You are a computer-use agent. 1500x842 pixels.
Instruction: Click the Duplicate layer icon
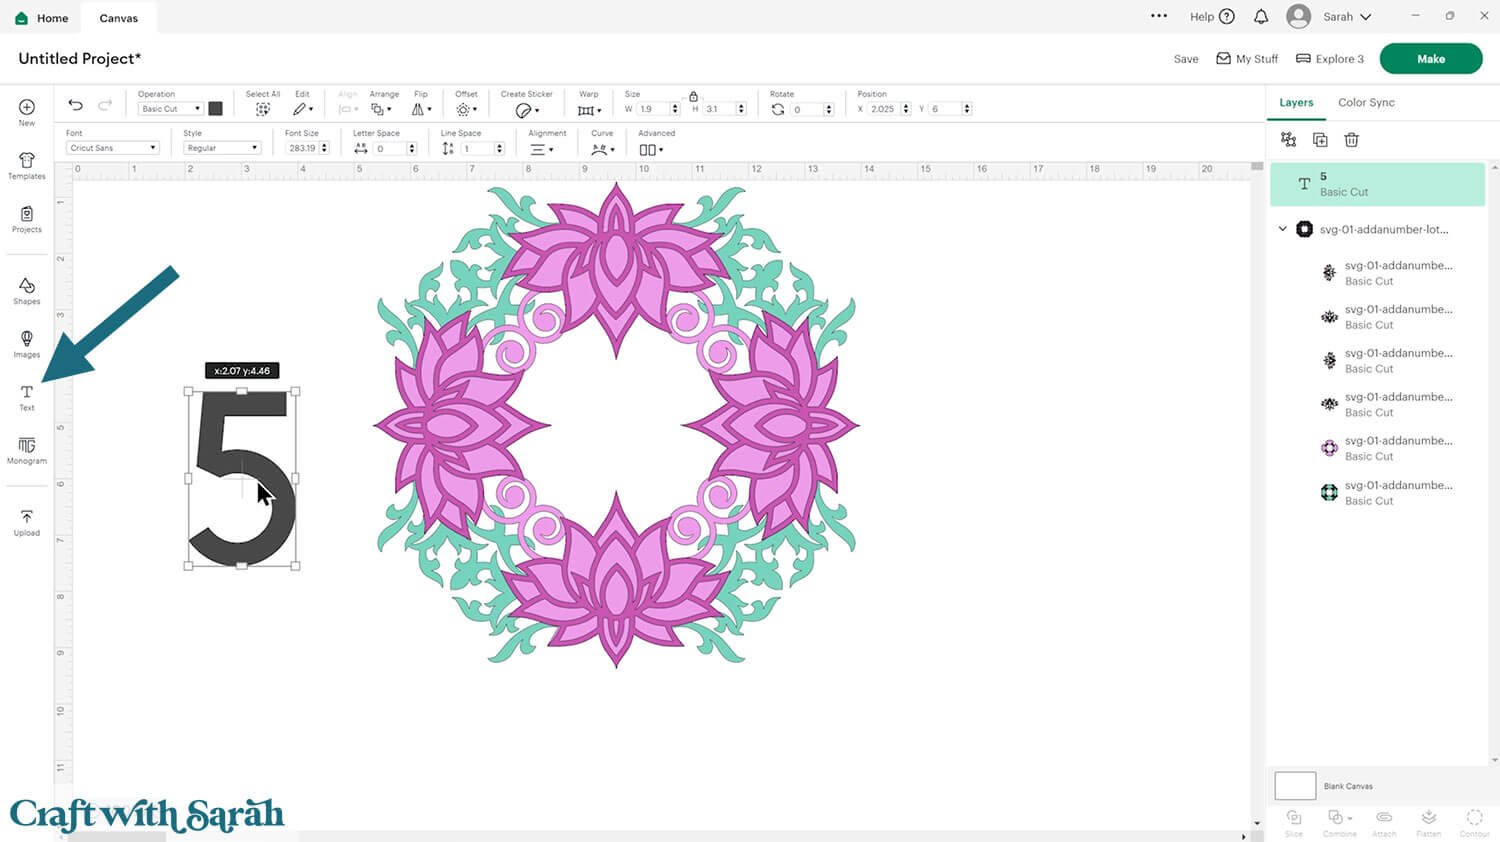pos(1320,140)
